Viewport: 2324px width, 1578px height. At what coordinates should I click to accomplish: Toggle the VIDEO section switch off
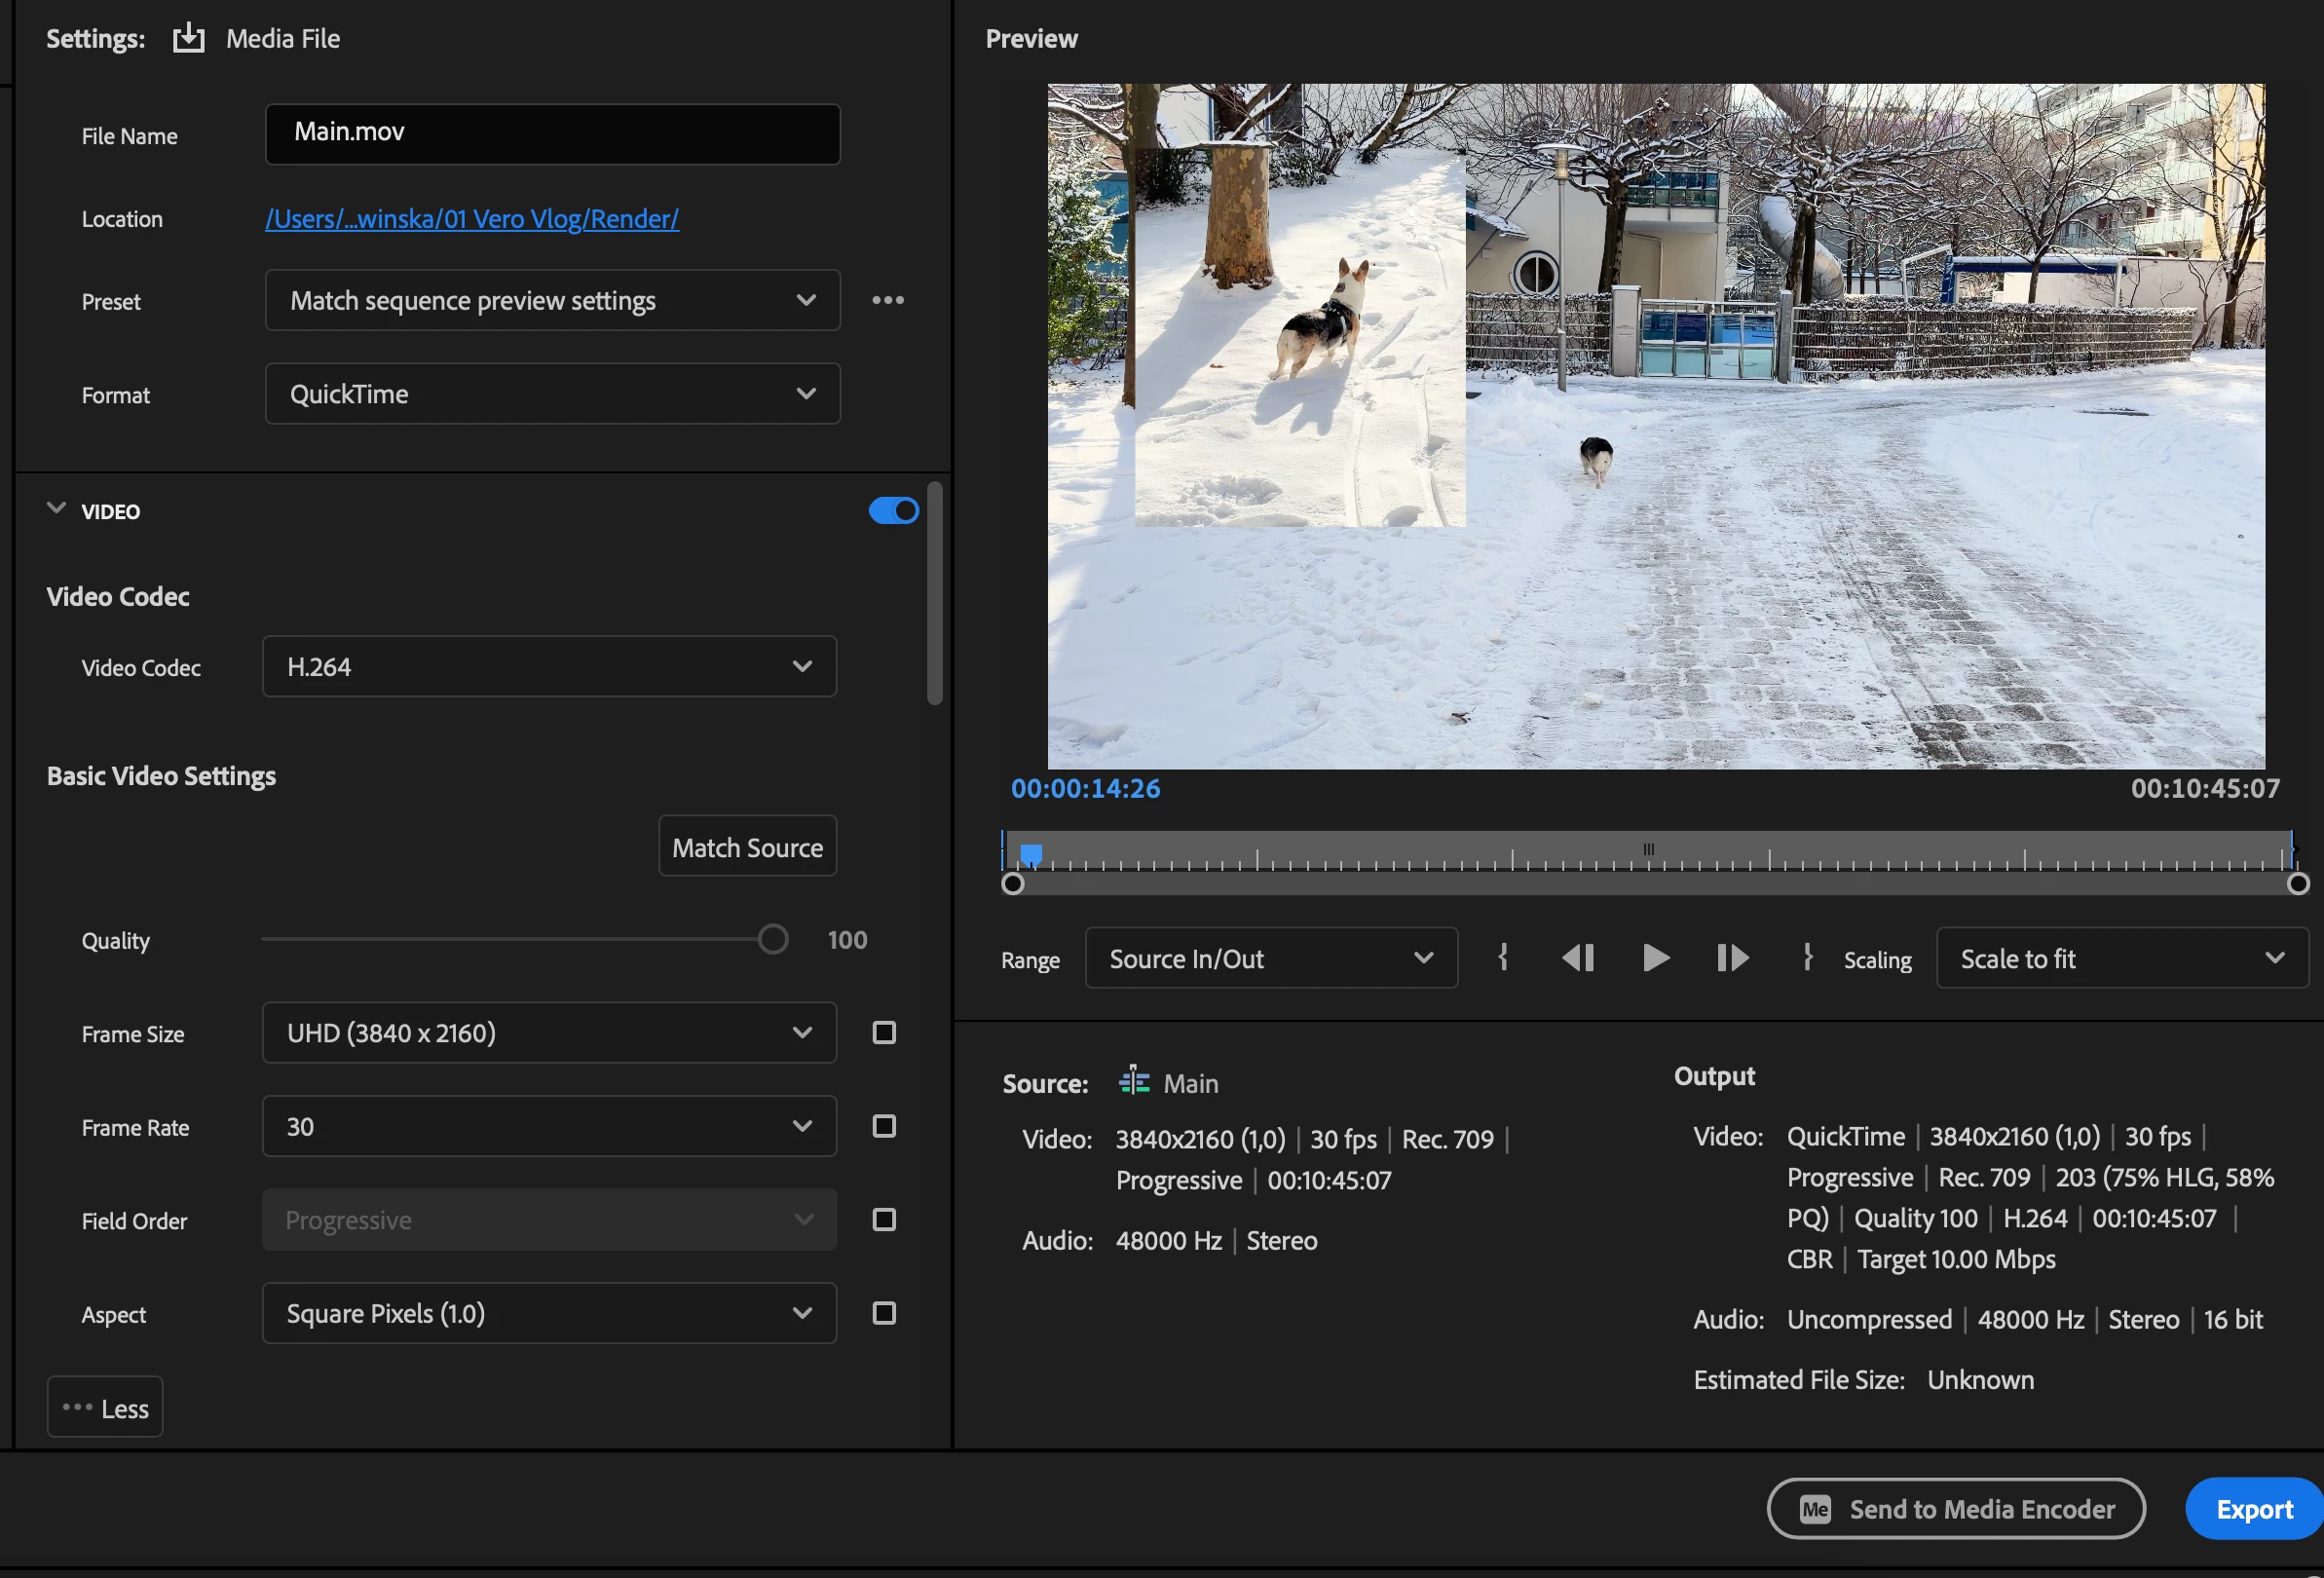[x=893, y=511]
